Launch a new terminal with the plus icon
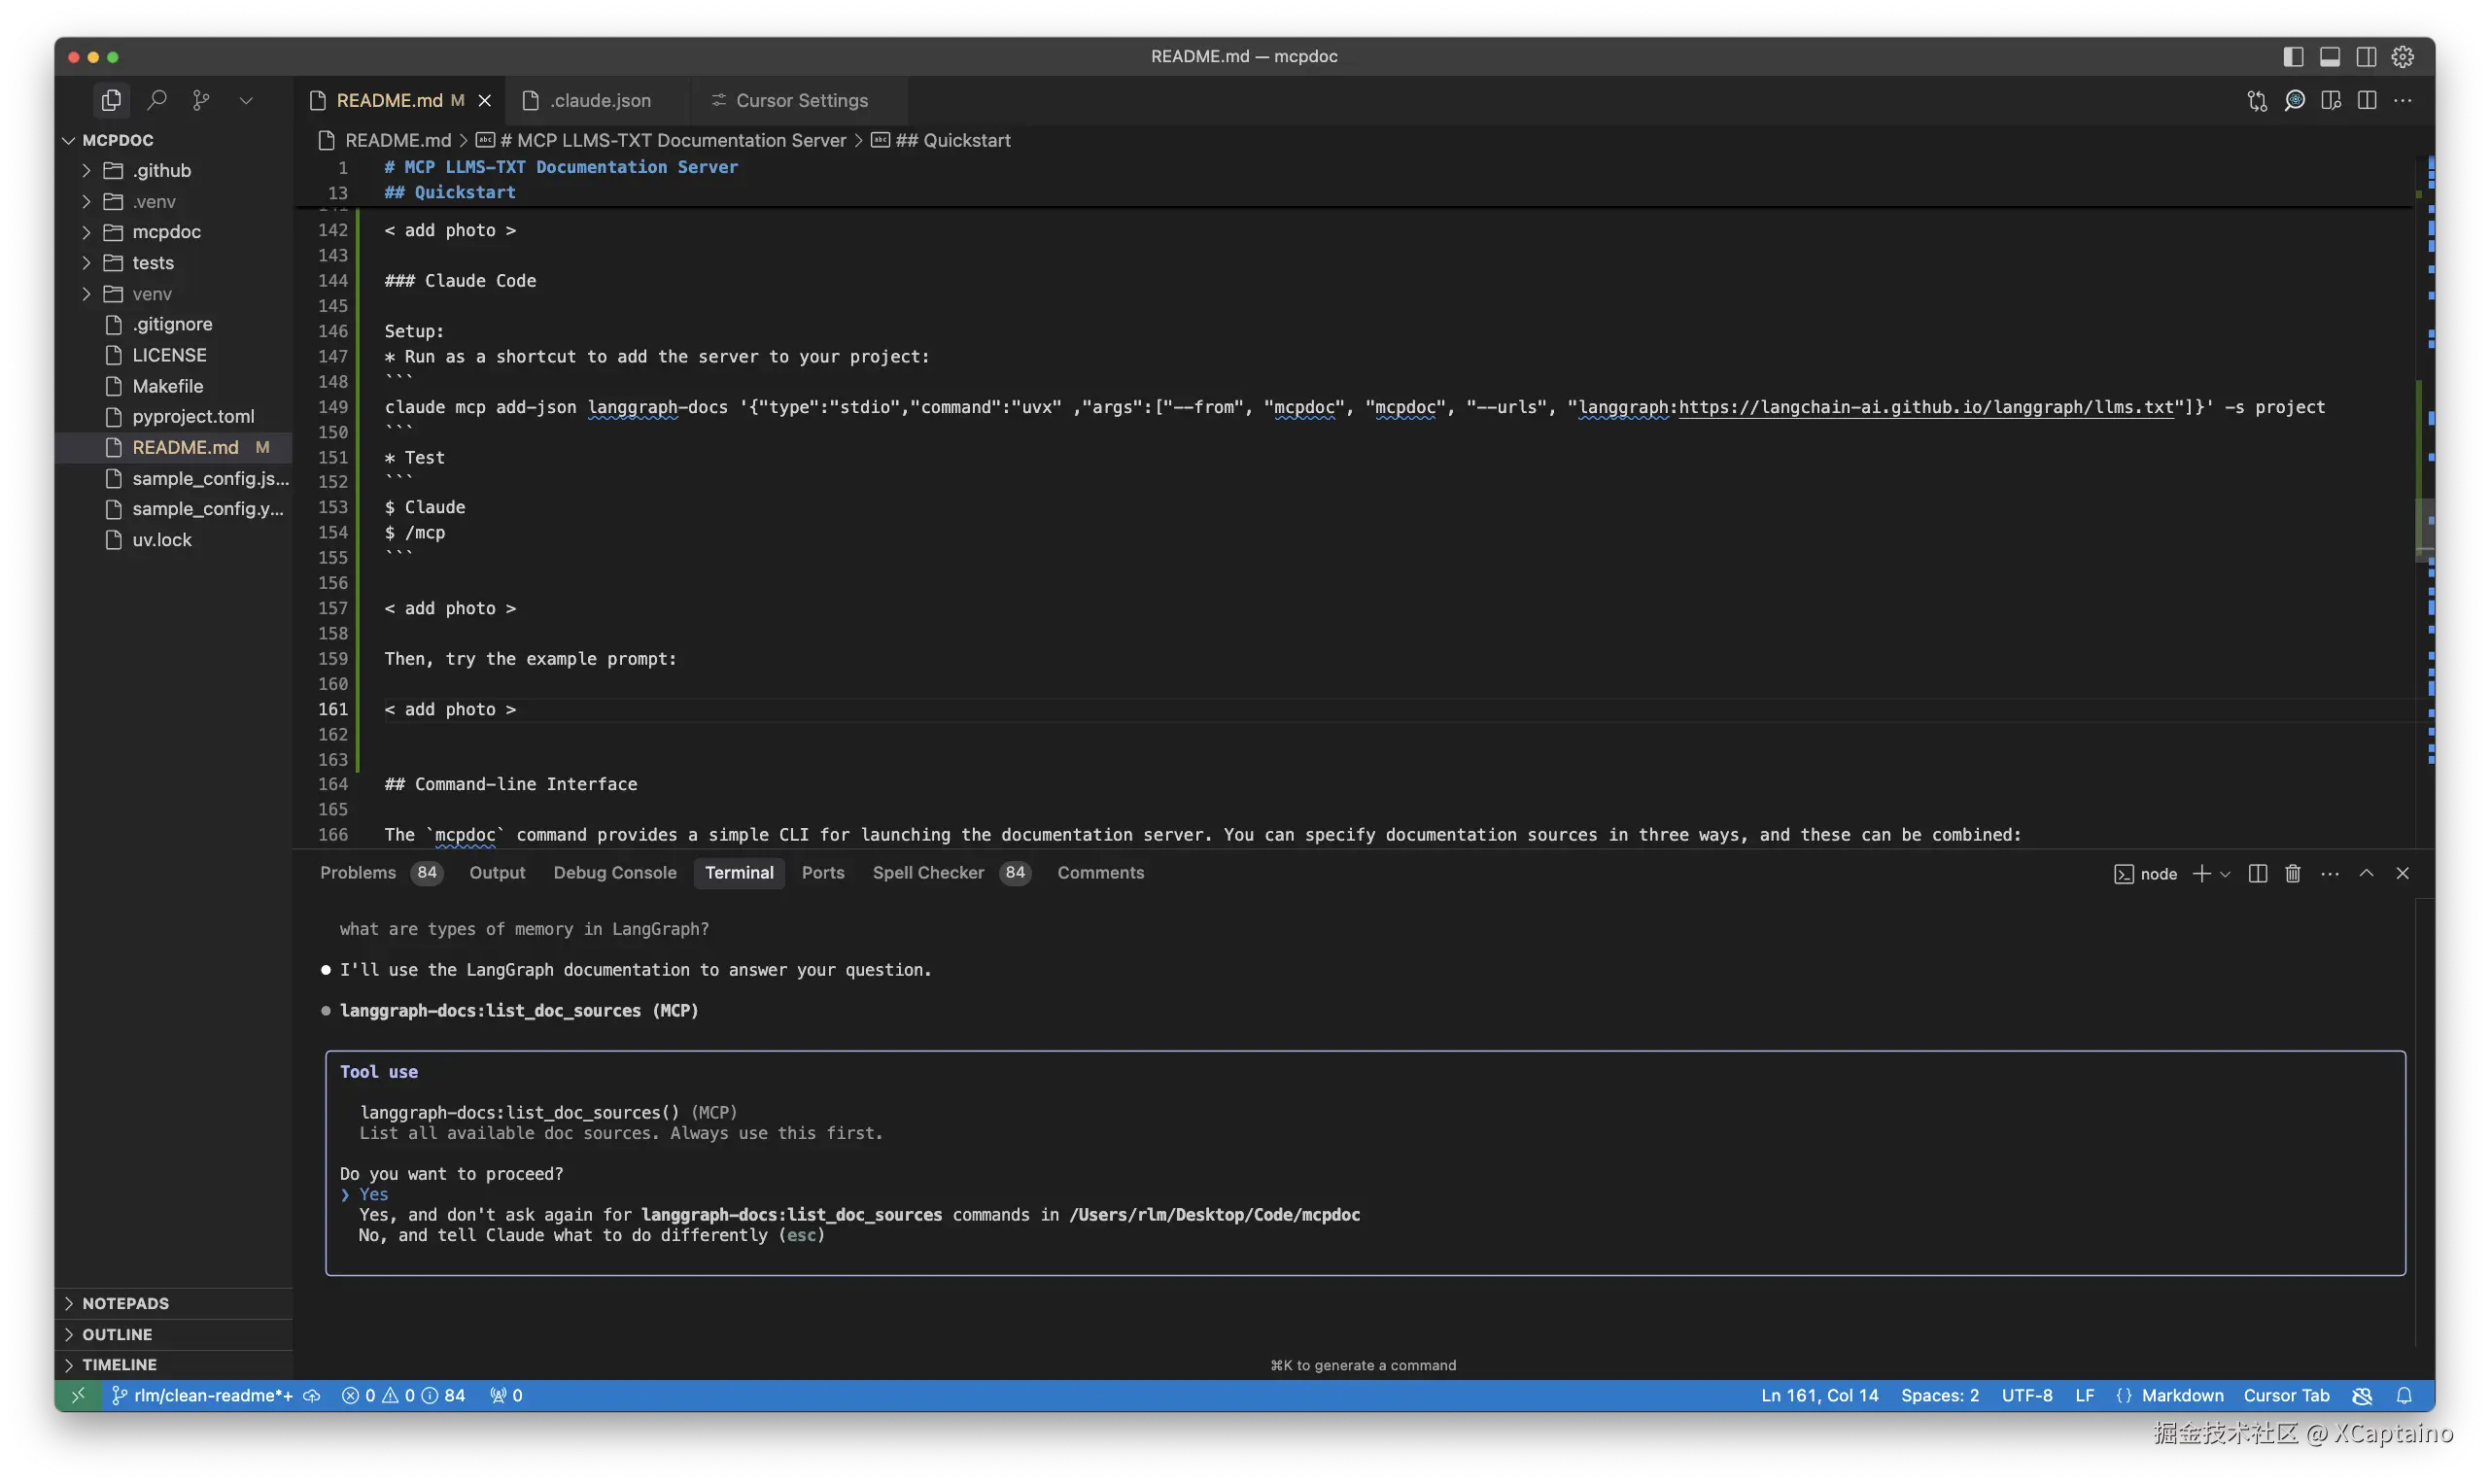The height and width of the screenshot is (1484, 2490). pyautogui.click(x=2201, y=873)
